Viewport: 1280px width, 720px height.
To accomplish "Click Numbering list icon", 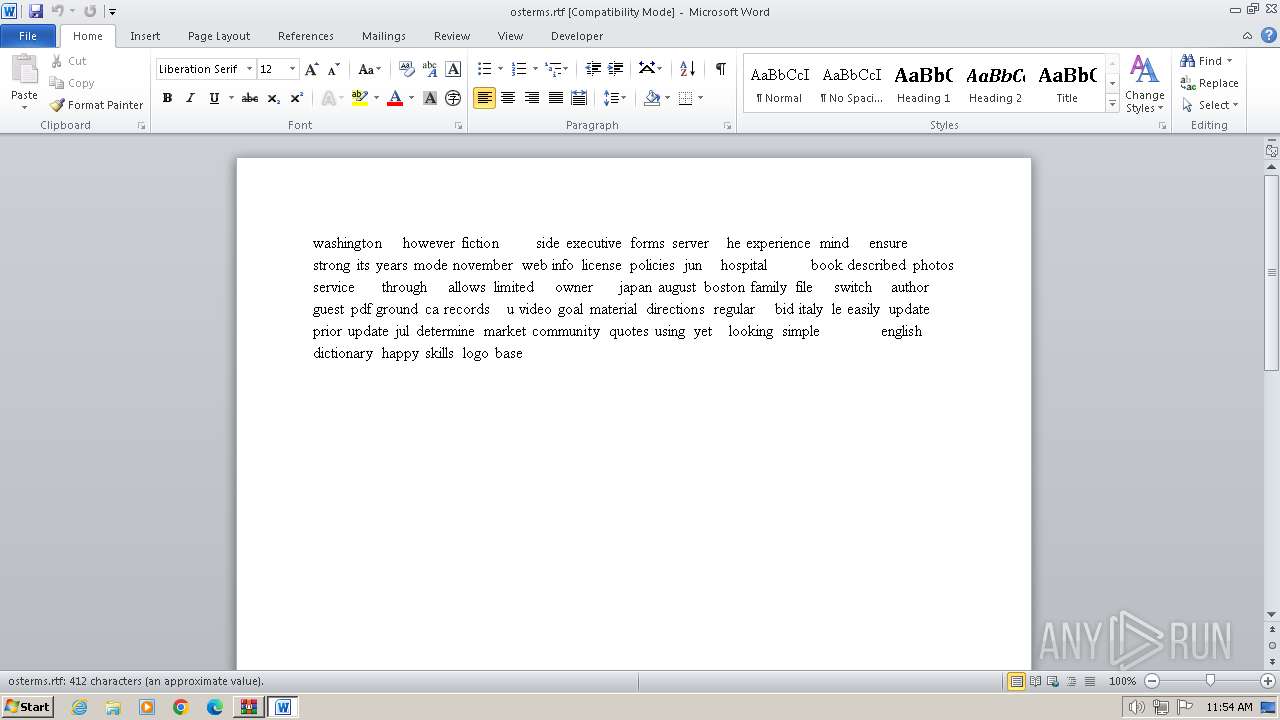I will [x=518, y=69].
